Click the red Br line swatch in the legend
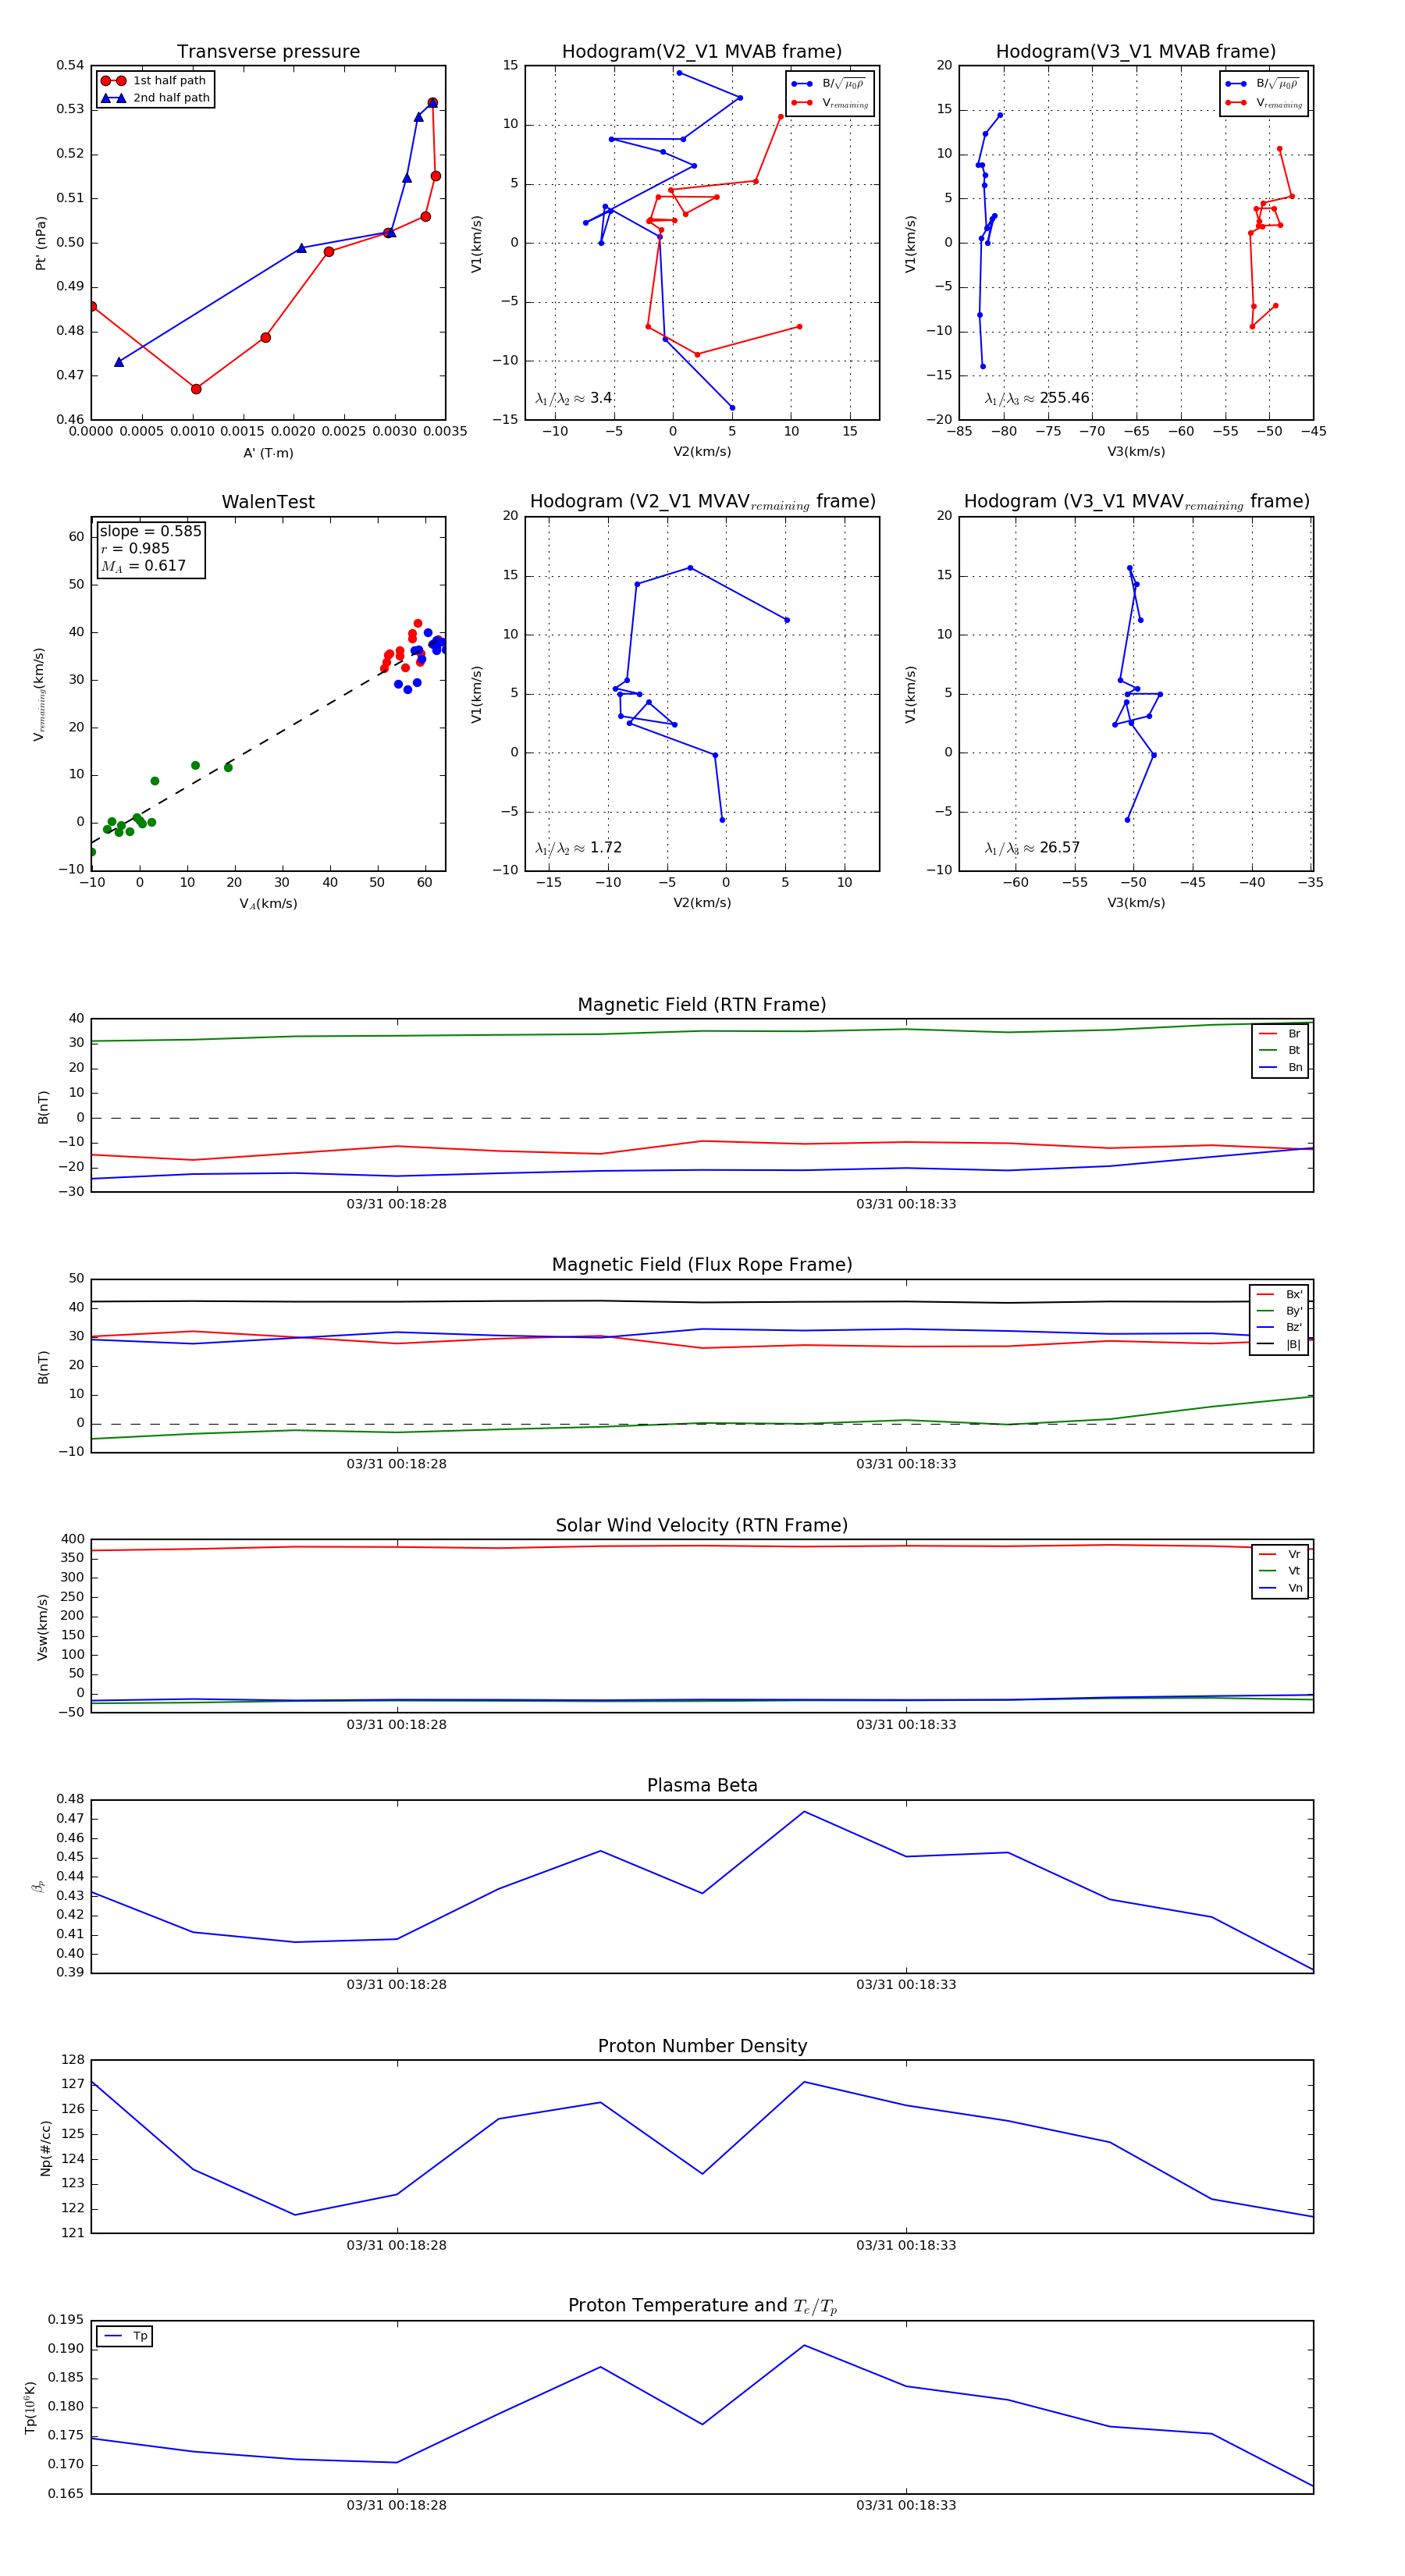 coord(1268,1034)
